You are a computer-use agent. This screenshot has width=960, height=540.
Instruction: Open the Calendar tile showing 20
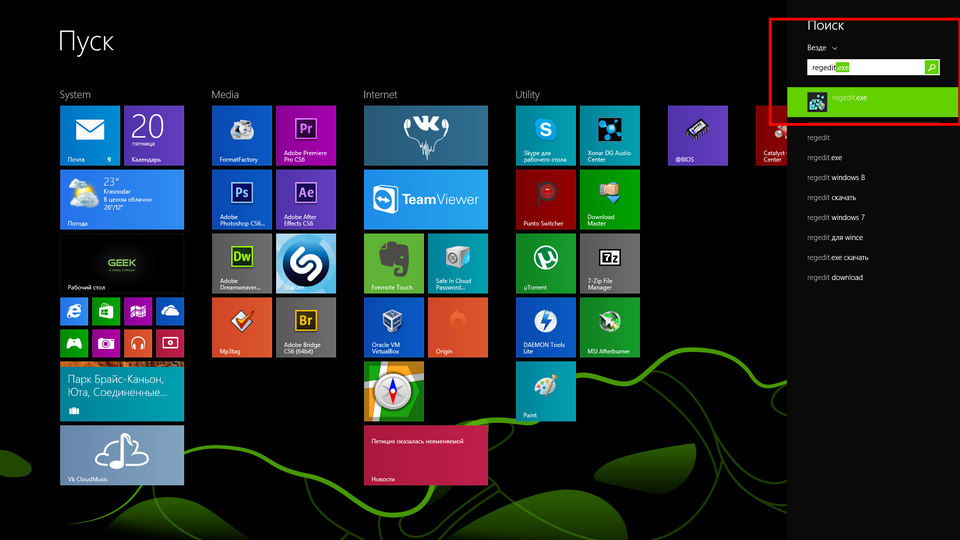tap(154, 135)
